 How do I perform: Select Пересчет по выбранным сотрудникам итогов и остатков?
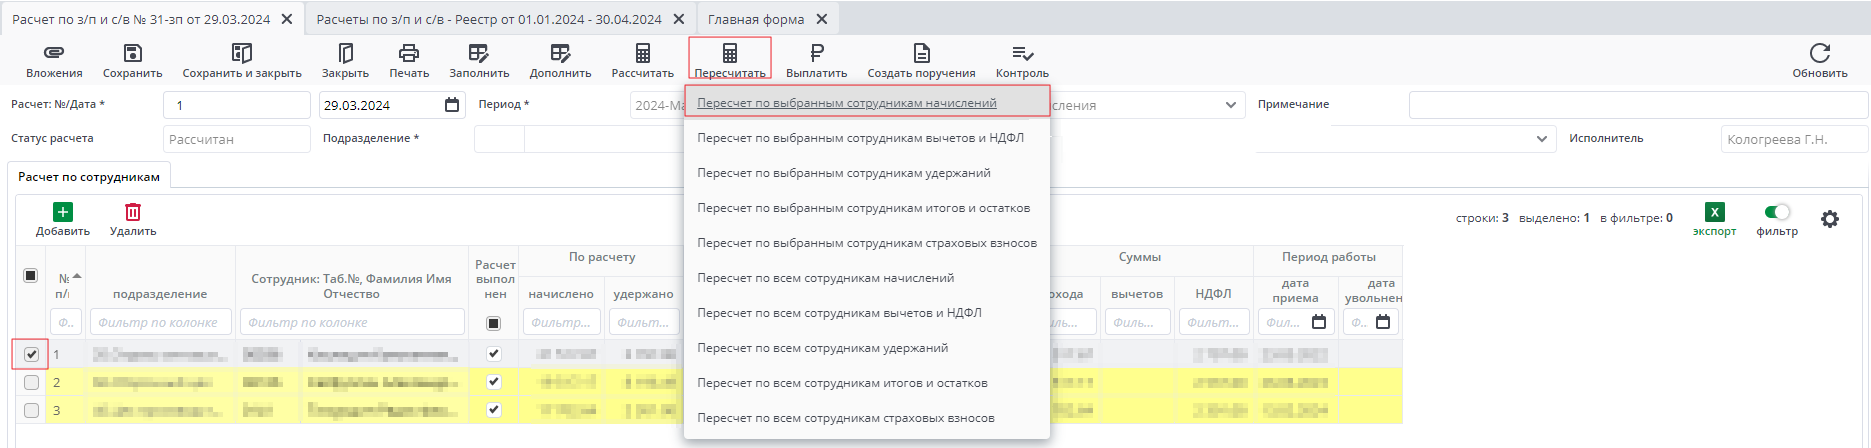tap(867, 208)
